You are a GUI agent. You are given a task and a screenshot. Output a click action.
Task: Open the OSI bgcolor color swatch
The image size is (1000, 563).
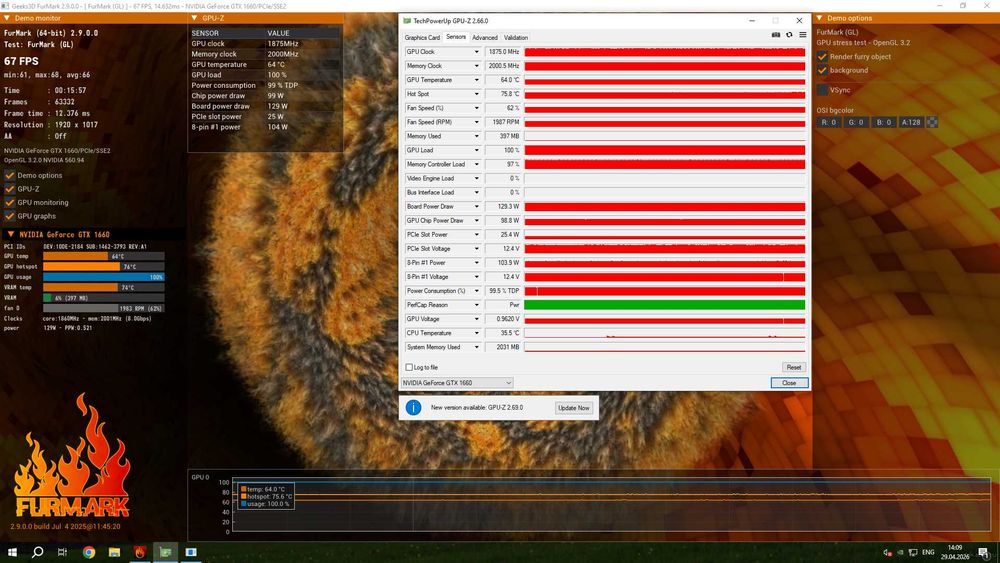[932, 122]
